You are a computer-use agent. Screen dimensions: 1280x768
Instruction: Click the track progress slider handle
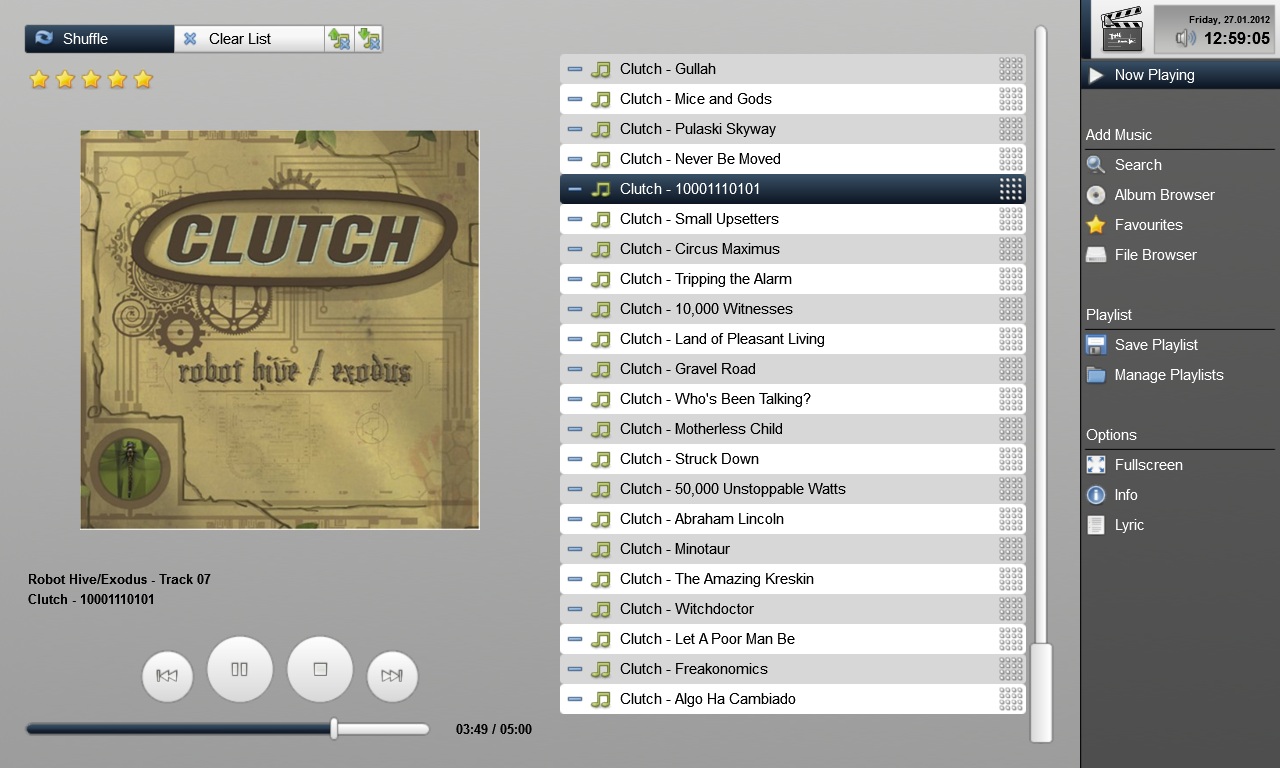point(334,729)
